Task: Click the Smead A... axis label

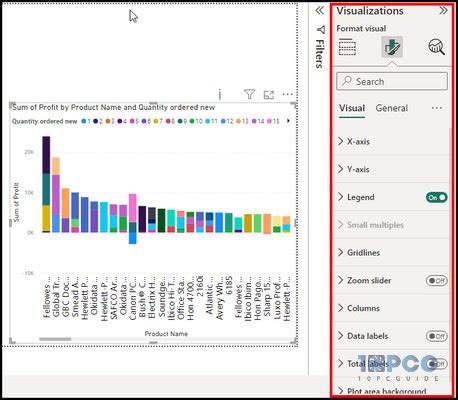Action: click(x=75, y=296)
